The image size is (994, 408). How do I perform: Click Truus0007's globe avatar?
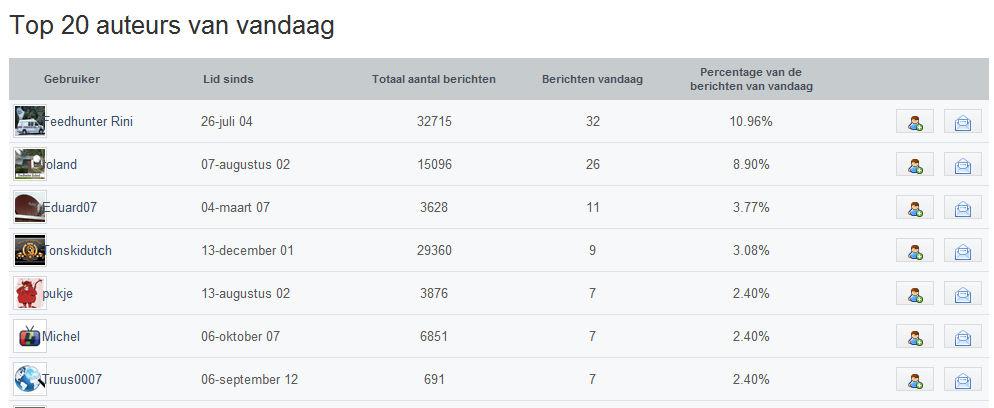(30, 379)
